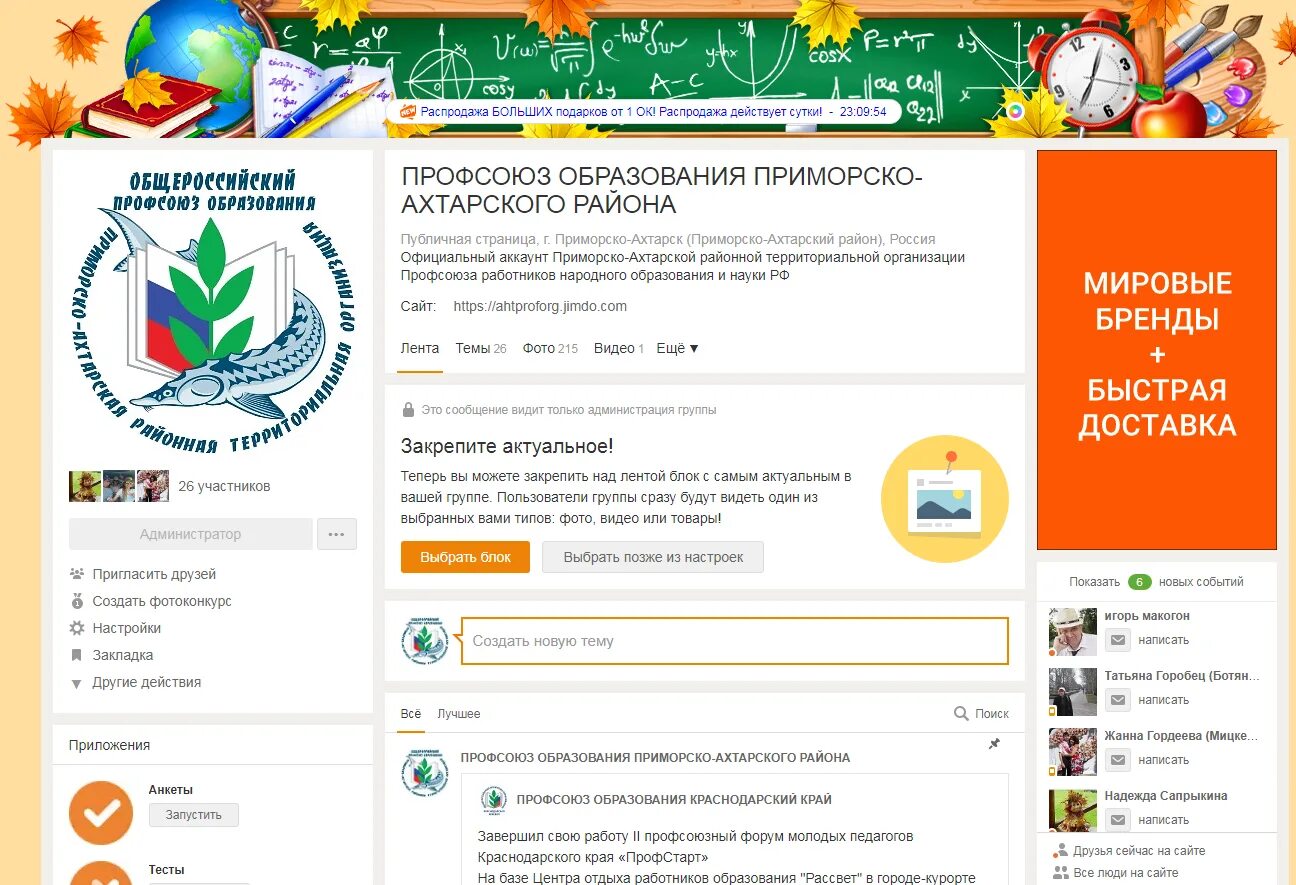This screenshot has width=1296, height=885.
Task: Click the message envelope icon for игорь макогон
Action: pos(1118,640)
